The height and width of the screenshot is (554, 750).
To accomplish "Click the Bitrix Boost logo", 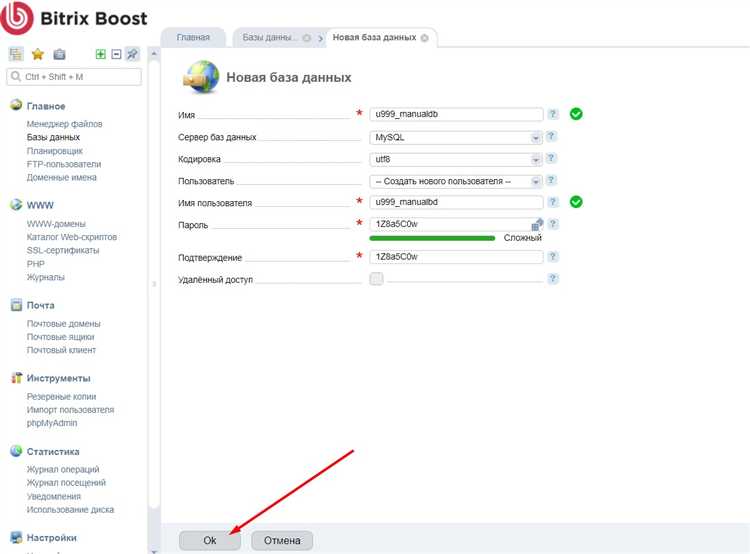I will [74, 18].
